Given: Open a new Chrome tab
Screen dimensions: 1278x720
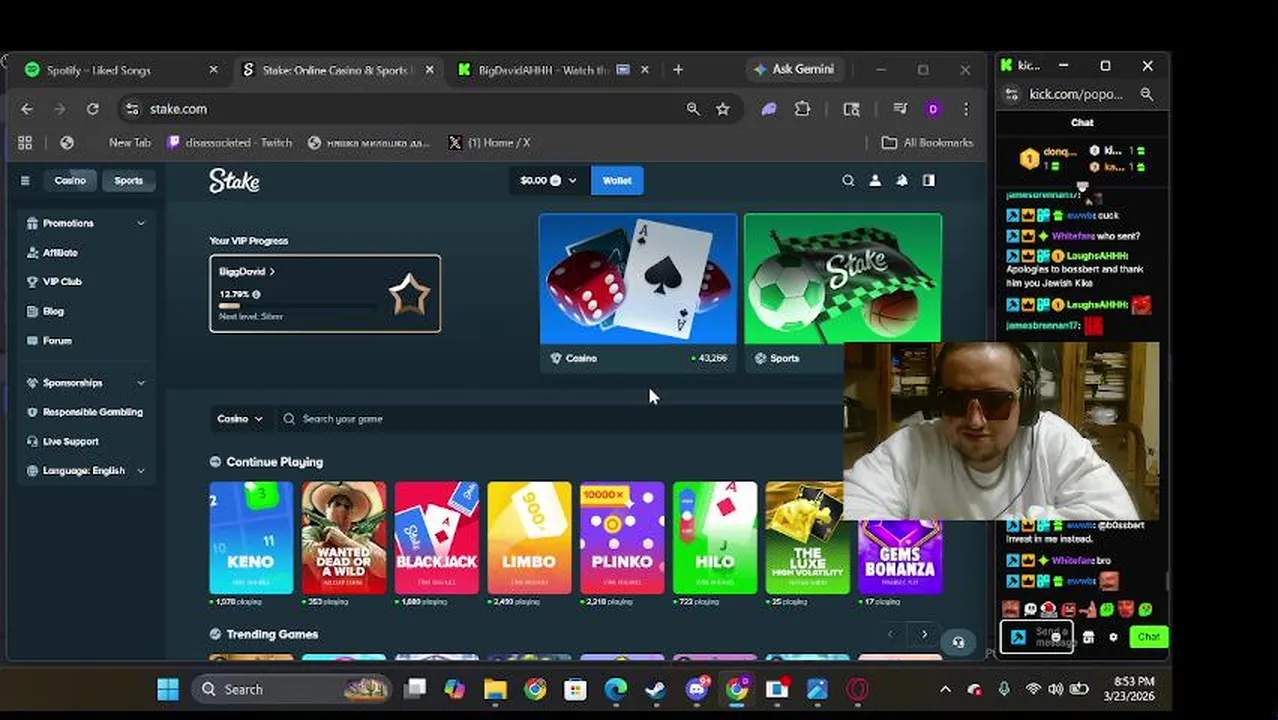Looking at the screenshot, I should (x=678, y=70).
